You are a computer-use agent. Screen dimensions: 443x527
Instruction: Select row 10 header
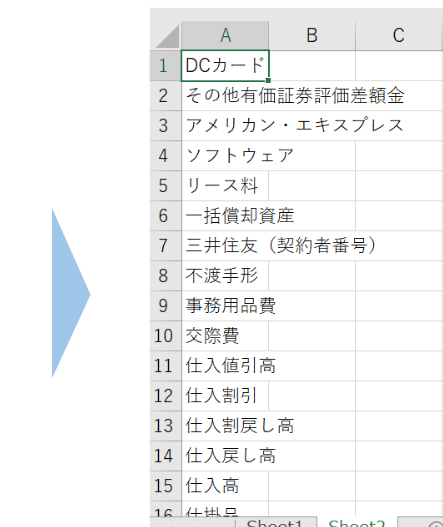pyautogui.click(x=165, y=336)
